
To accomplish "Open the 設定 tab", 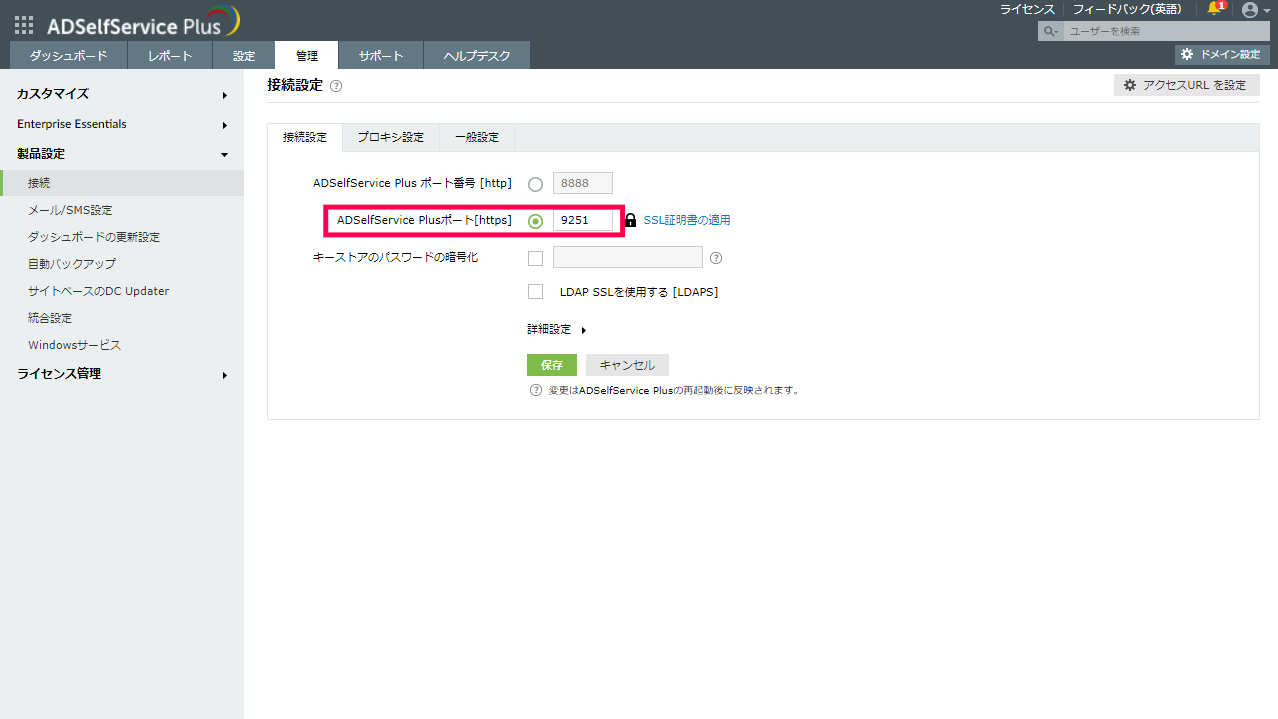I will click(244, 56).
